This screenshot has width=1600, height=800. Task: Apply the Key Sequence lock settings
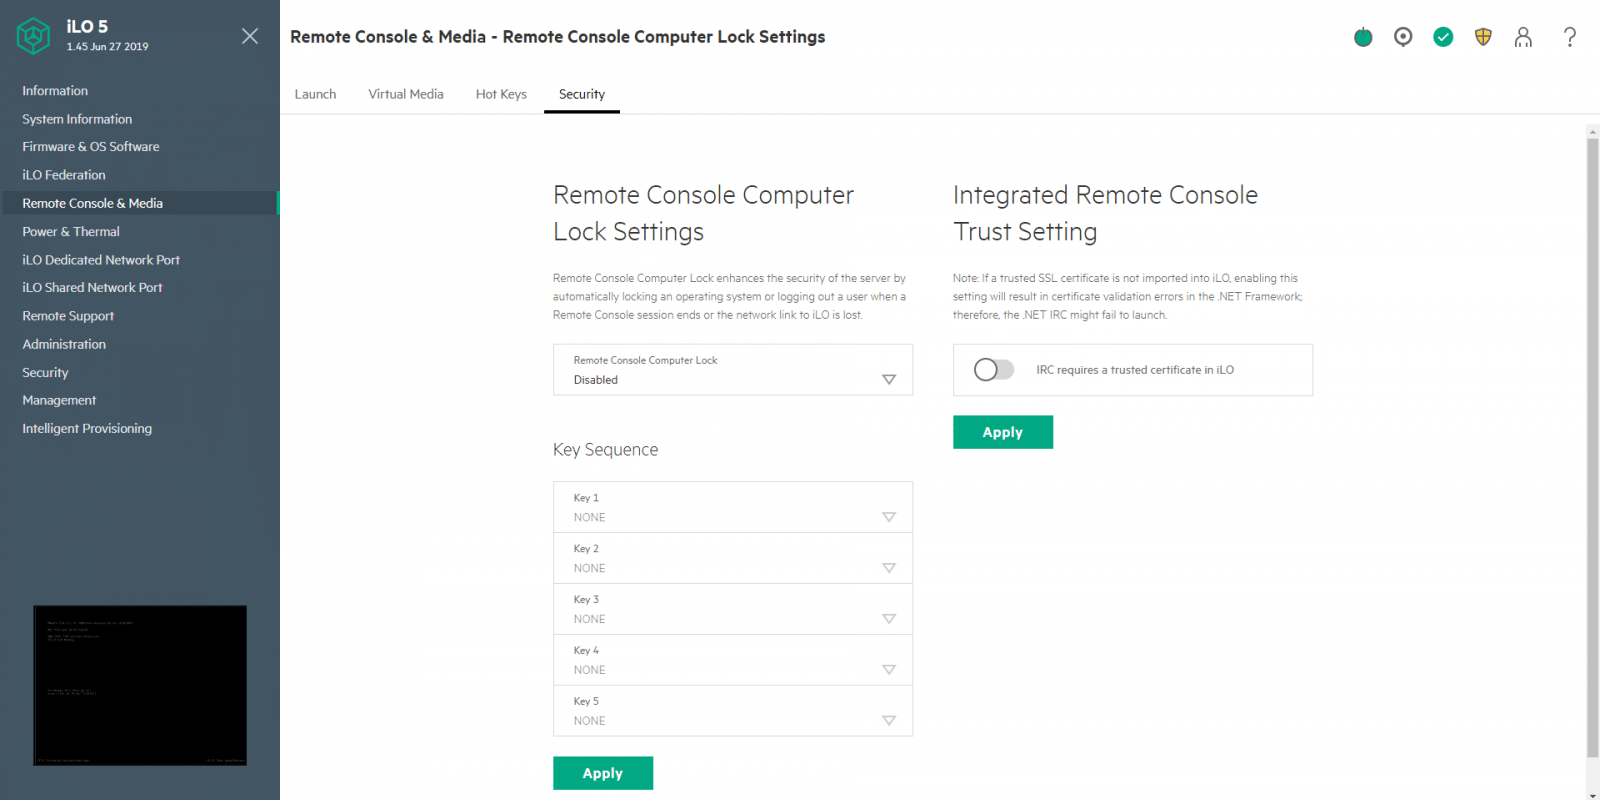603,773
